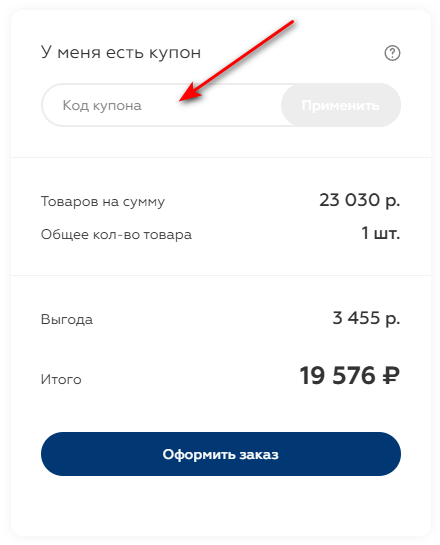440x545 pixels.
Task: Click the tail end of red arrow
Action: pyautogui.click(x=291, y=23)
